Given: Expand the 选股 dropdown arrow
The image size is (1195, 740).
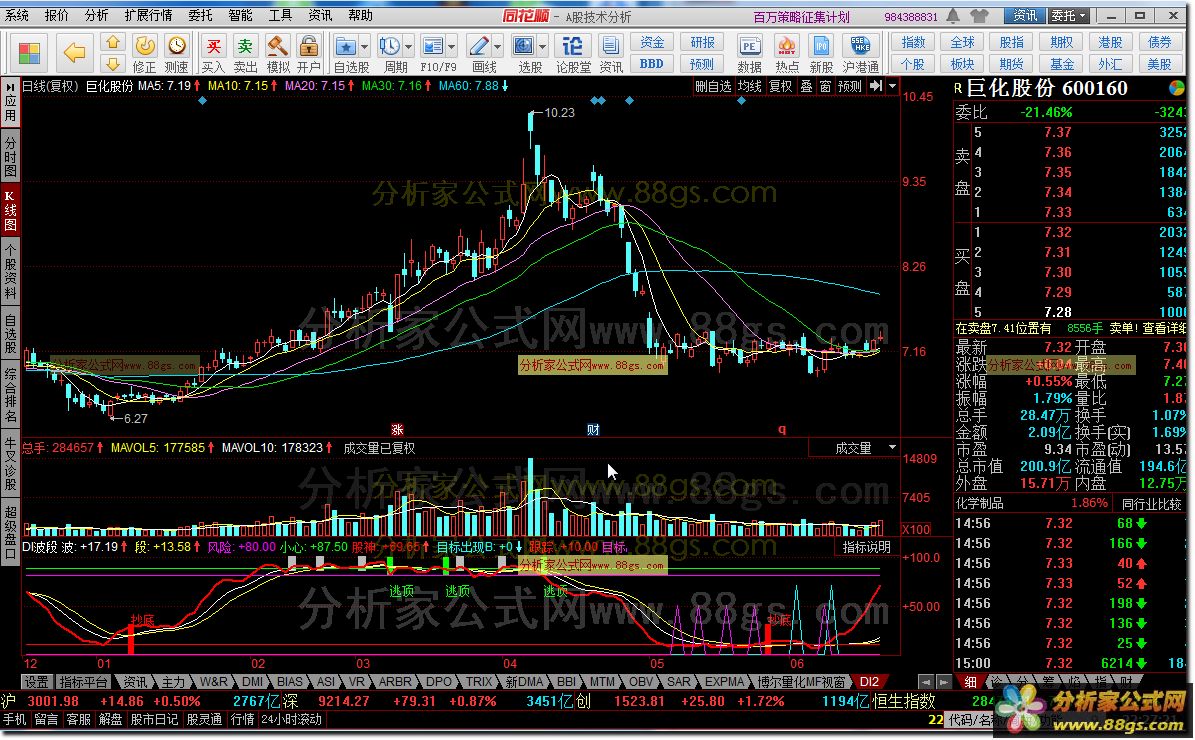Looking at the screenshot, I should [543, 46].
